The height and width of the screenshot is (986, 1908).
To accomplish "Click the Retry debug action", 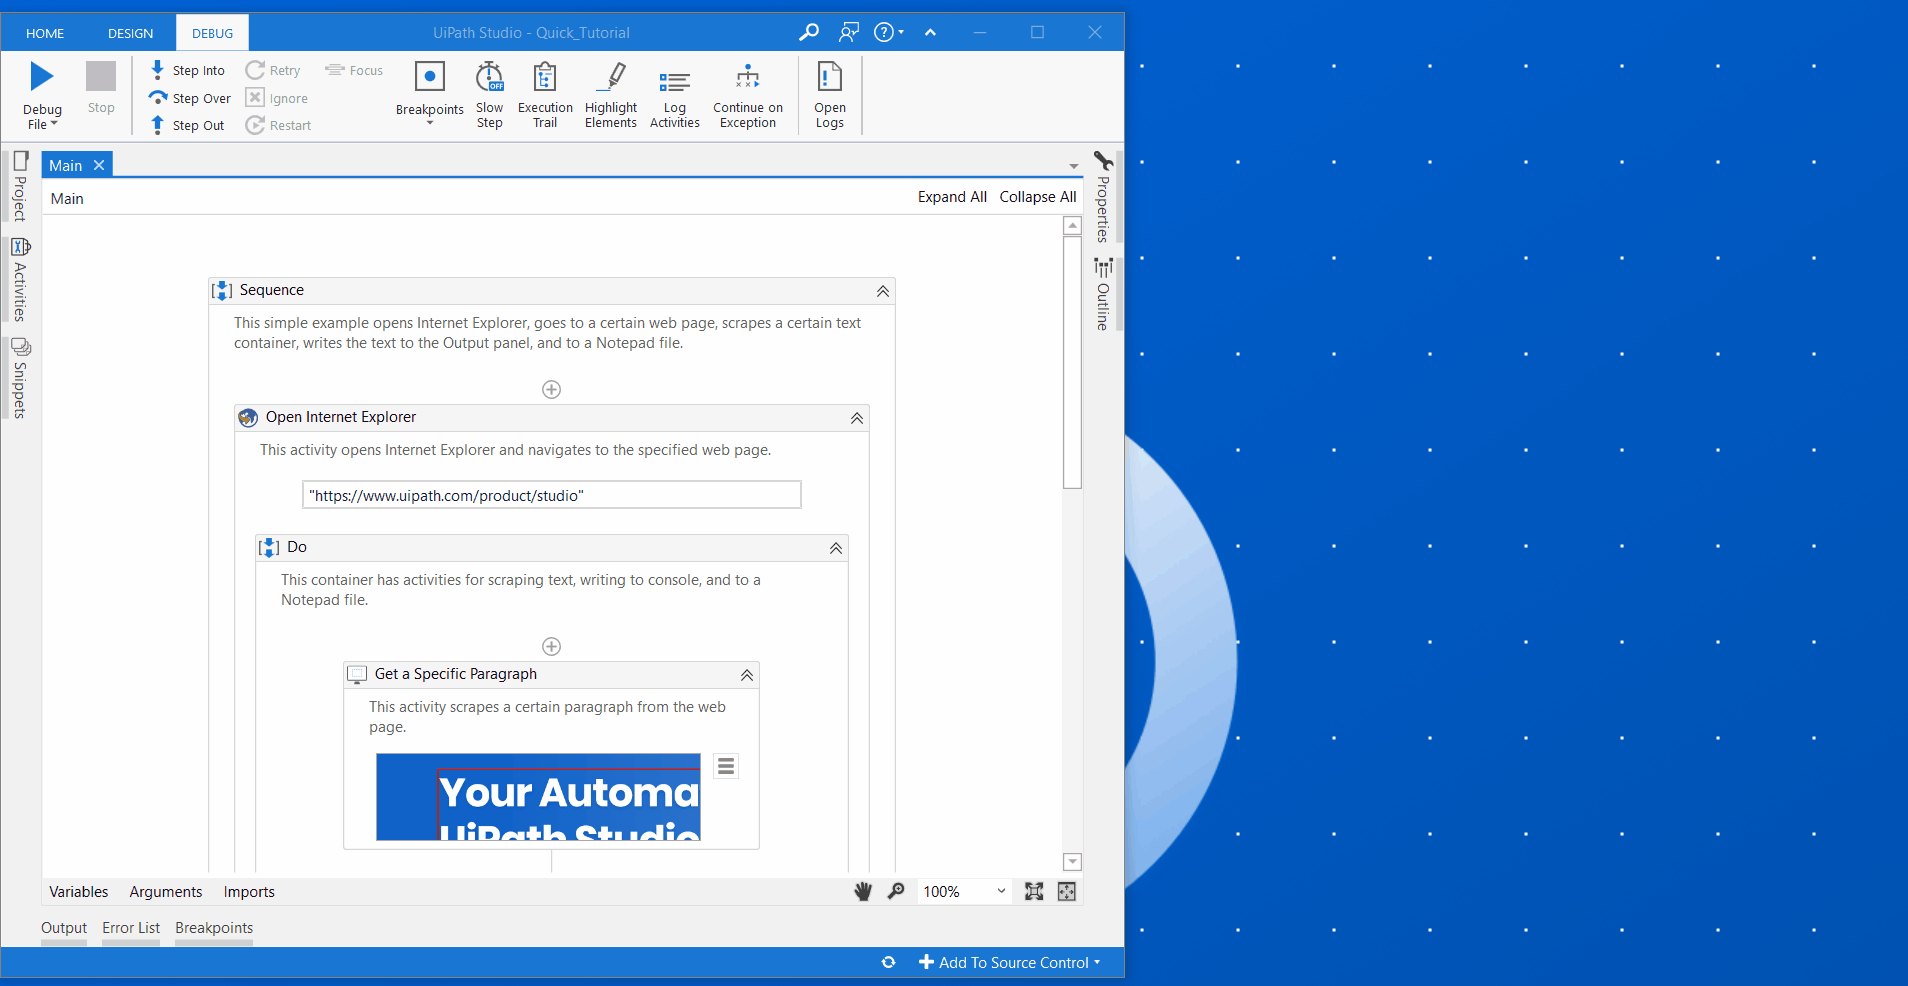I will (273, 70).
